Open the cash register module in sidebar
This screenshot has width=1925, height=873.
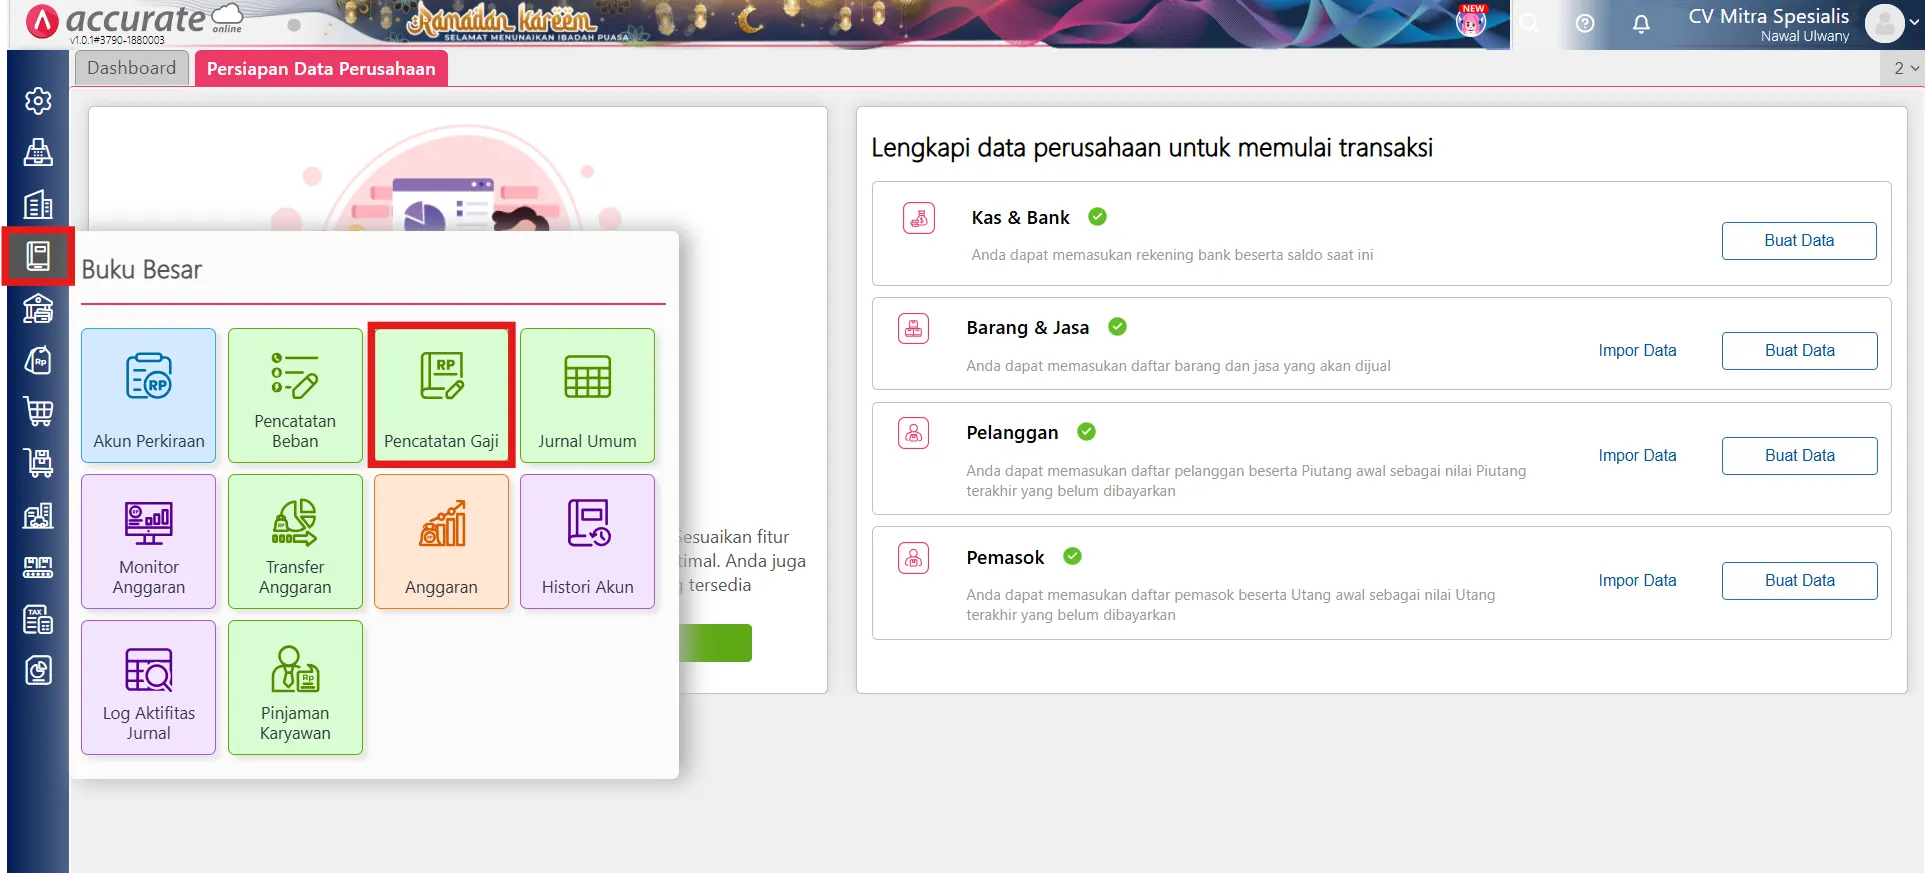click(x=38, y=153)
